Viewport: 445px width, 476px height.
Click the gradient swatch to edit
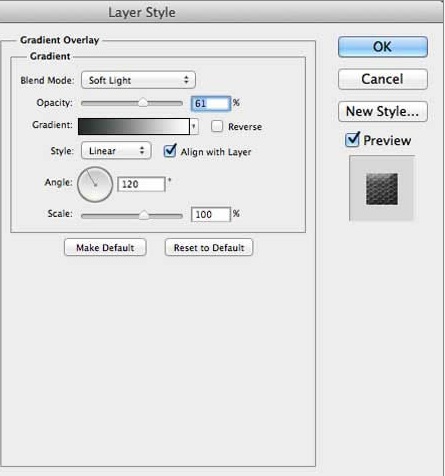pyautogui.click(x=134, y=127)
